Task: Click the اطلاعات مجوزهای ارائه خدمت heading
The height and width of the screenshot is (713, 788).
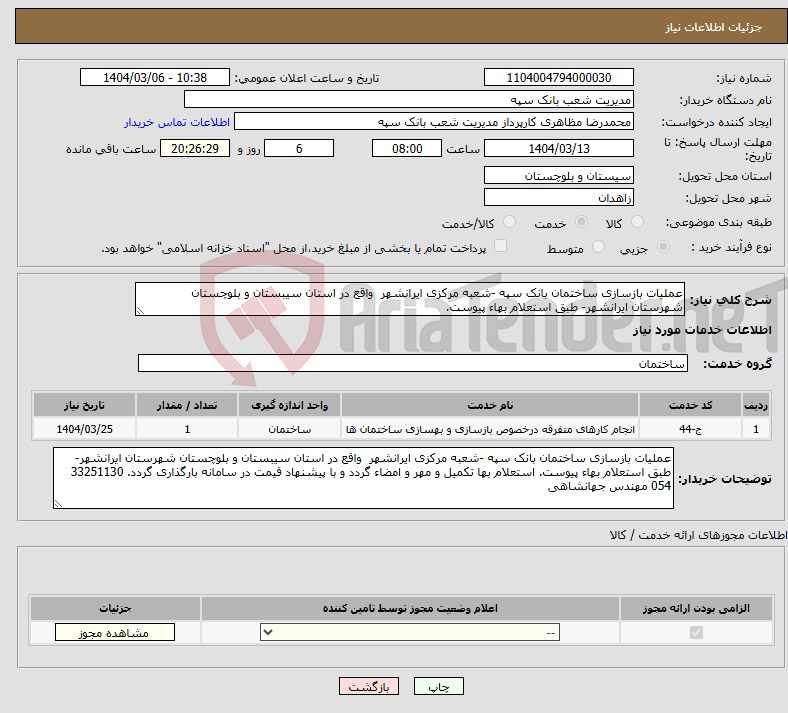Action: pos(698,535)
